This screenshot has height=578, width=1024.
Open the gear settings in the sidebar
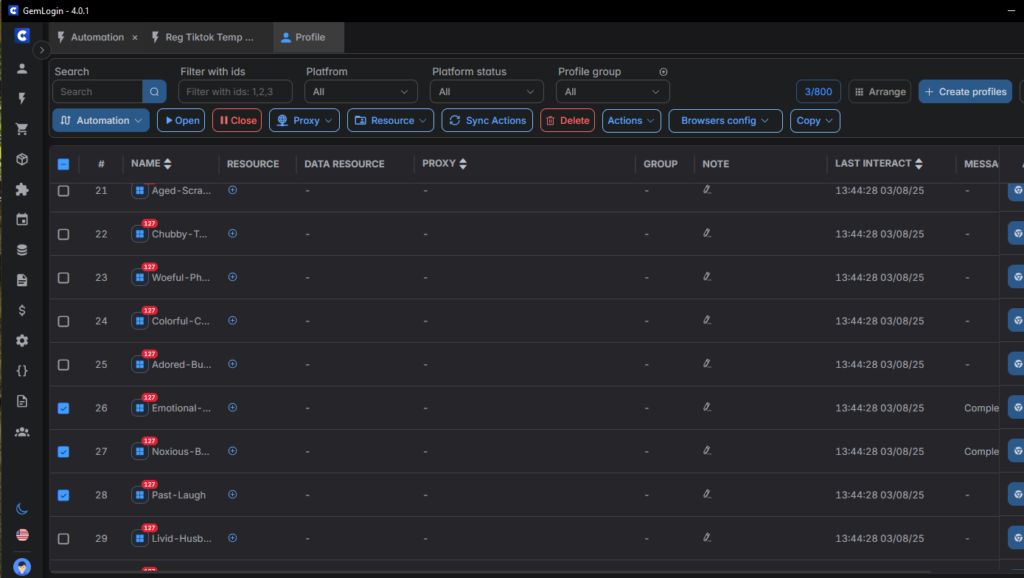(x=22, y=341)
